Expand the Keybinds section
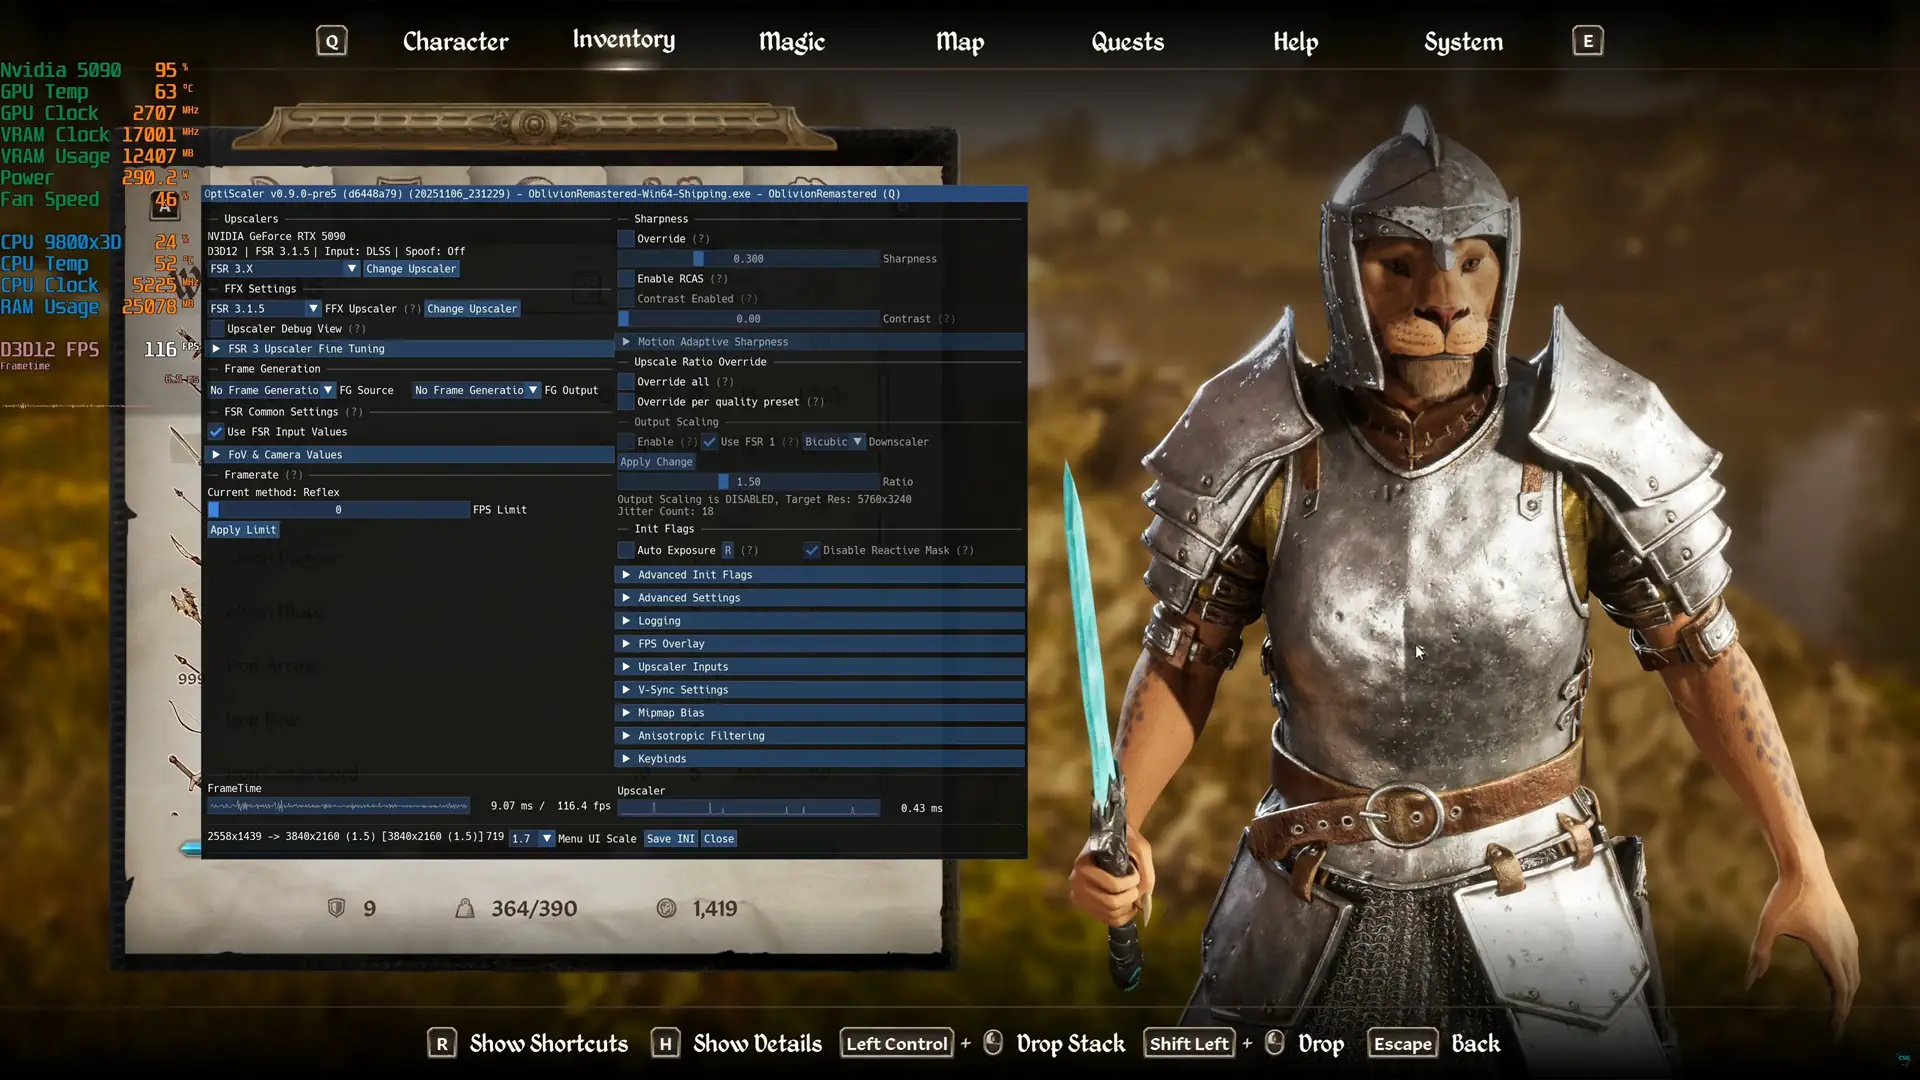This screenshot has height=1080, width=1920. tap(820, 759)
